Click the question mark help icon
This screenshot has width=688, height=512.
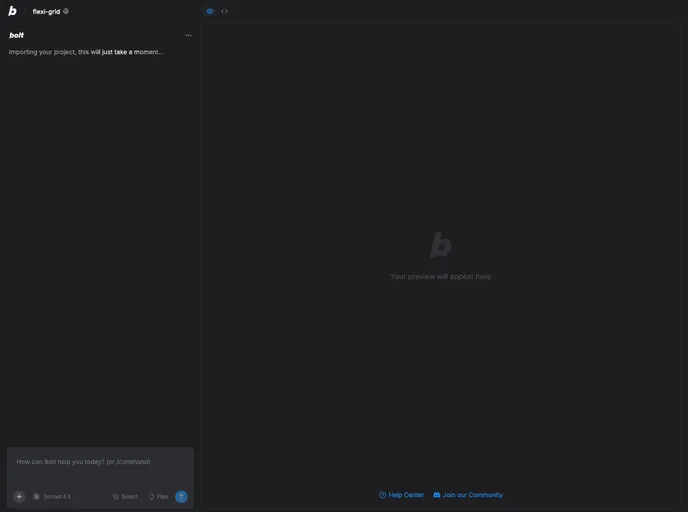tap(383, 495)
